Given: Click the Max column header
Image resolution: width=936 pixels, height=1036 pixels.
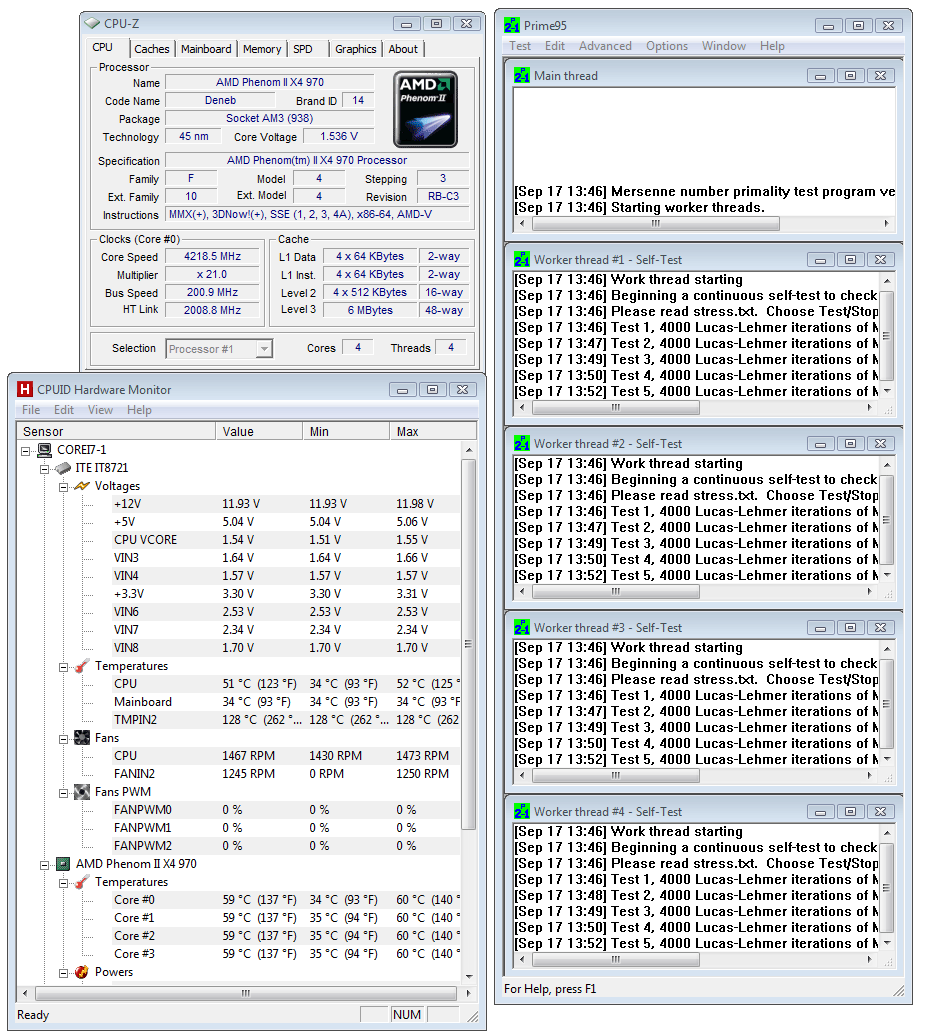Looking at the screenshot, I should point(424,432).
